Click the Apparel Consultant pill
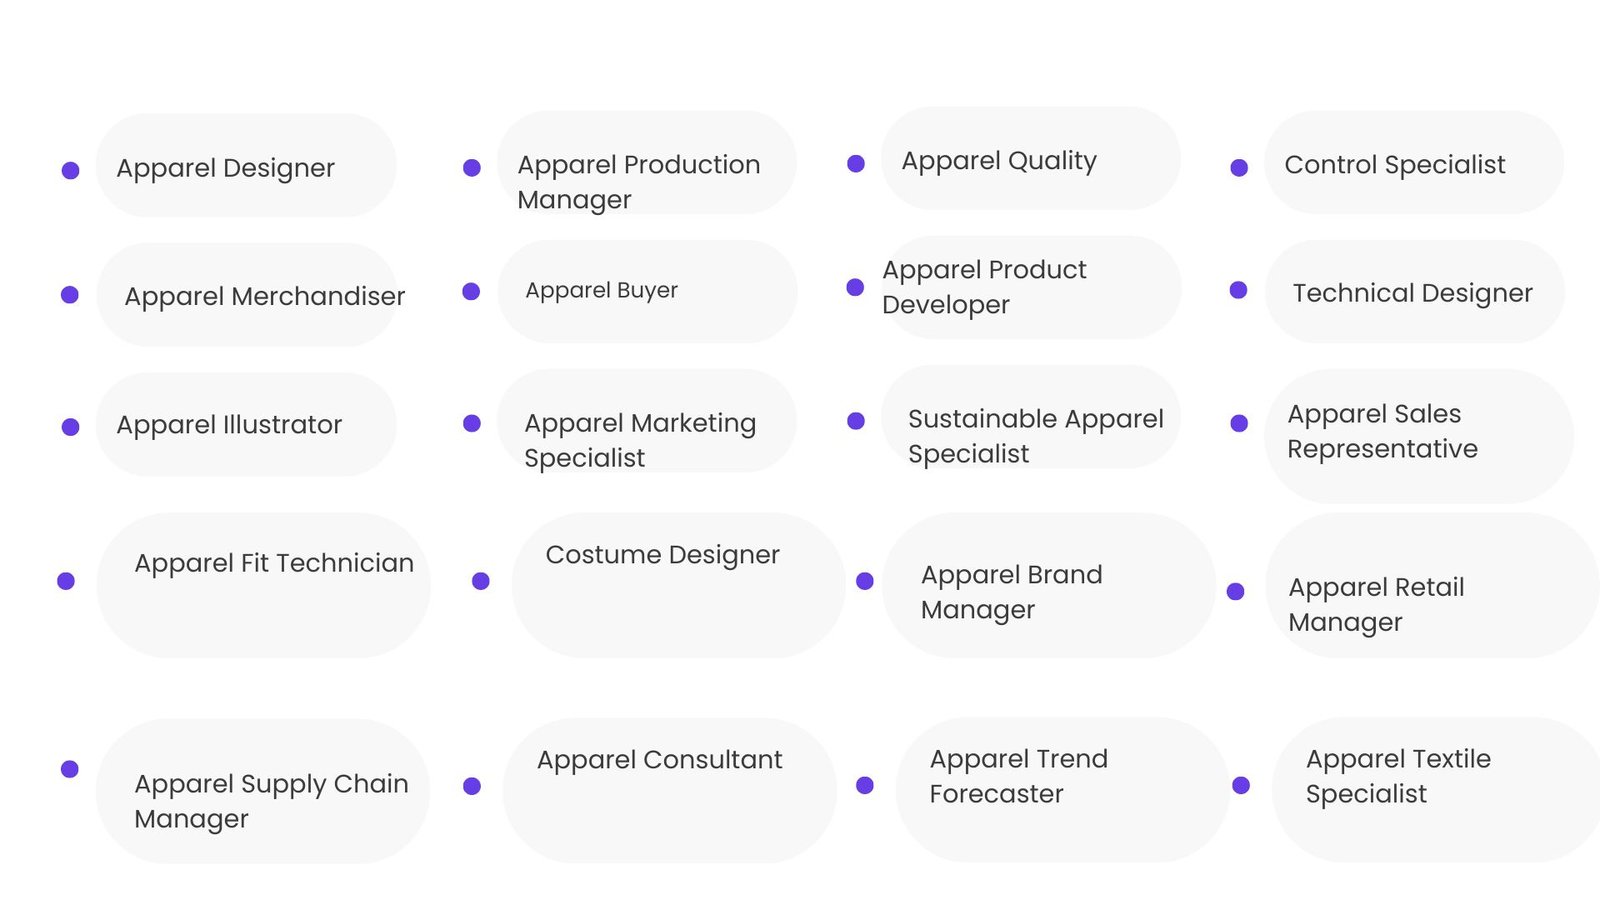This screenshot has width=1600, height=900. pos(669,790)
